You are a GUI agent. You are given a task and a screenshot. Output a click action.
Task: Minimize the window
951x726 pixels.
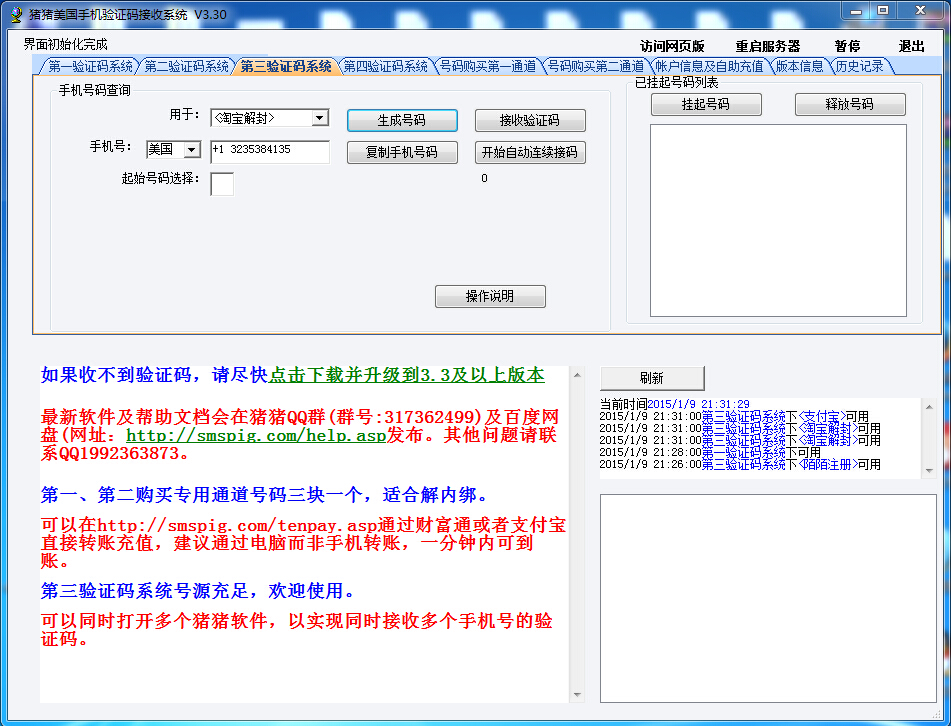(856, 11)
